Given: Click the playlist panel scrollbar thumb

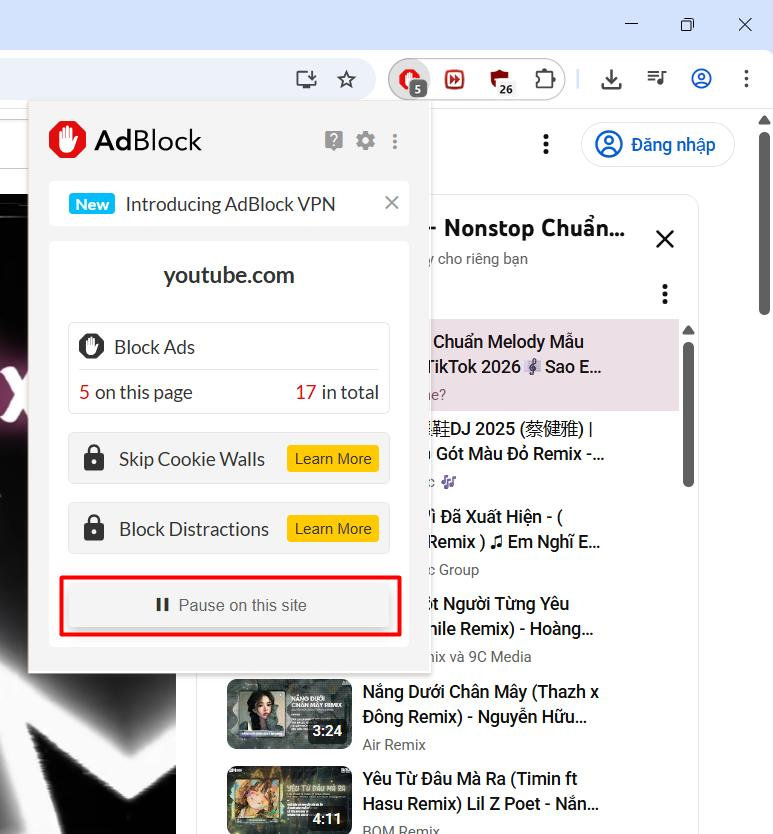Looking at the screenshot, I should [x=688, y=414].
